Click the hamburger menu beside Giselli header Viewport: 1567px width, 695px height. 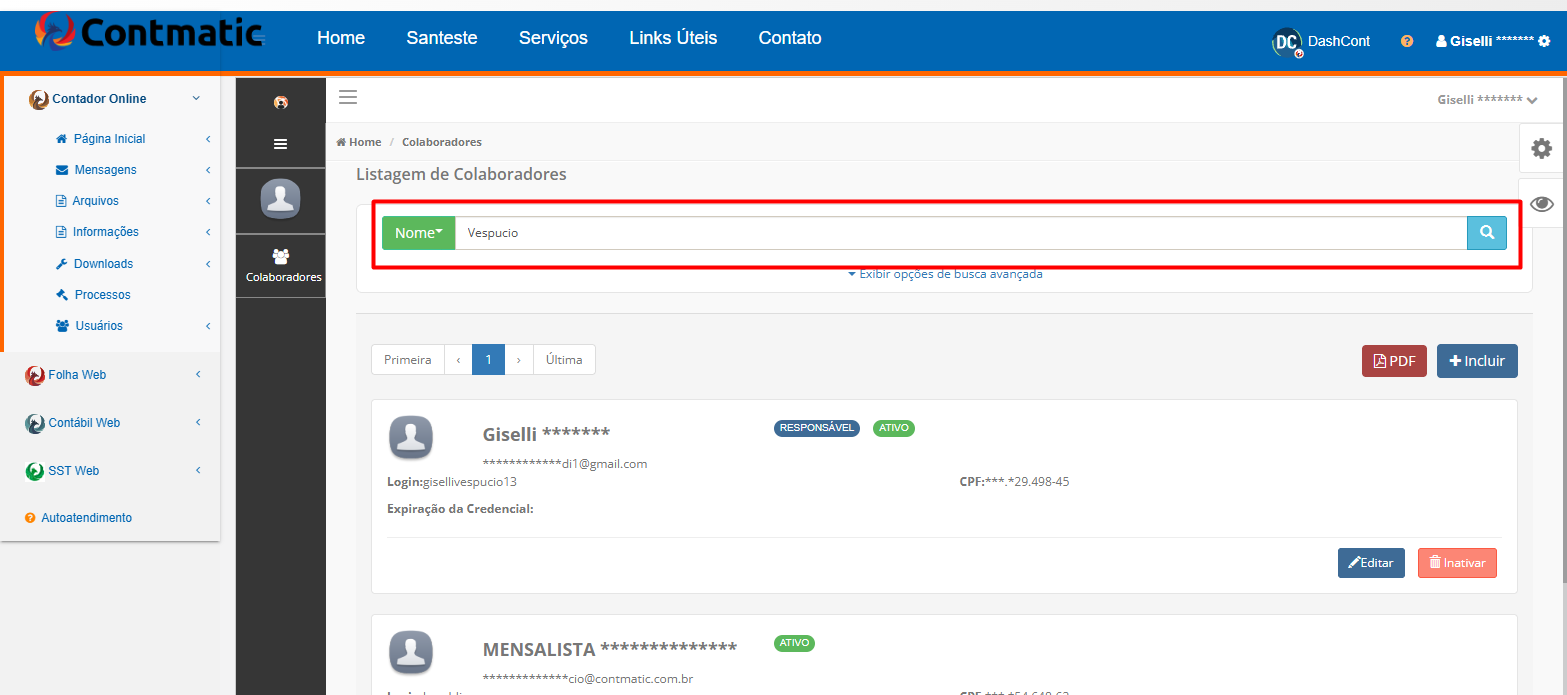click(348, 97)
